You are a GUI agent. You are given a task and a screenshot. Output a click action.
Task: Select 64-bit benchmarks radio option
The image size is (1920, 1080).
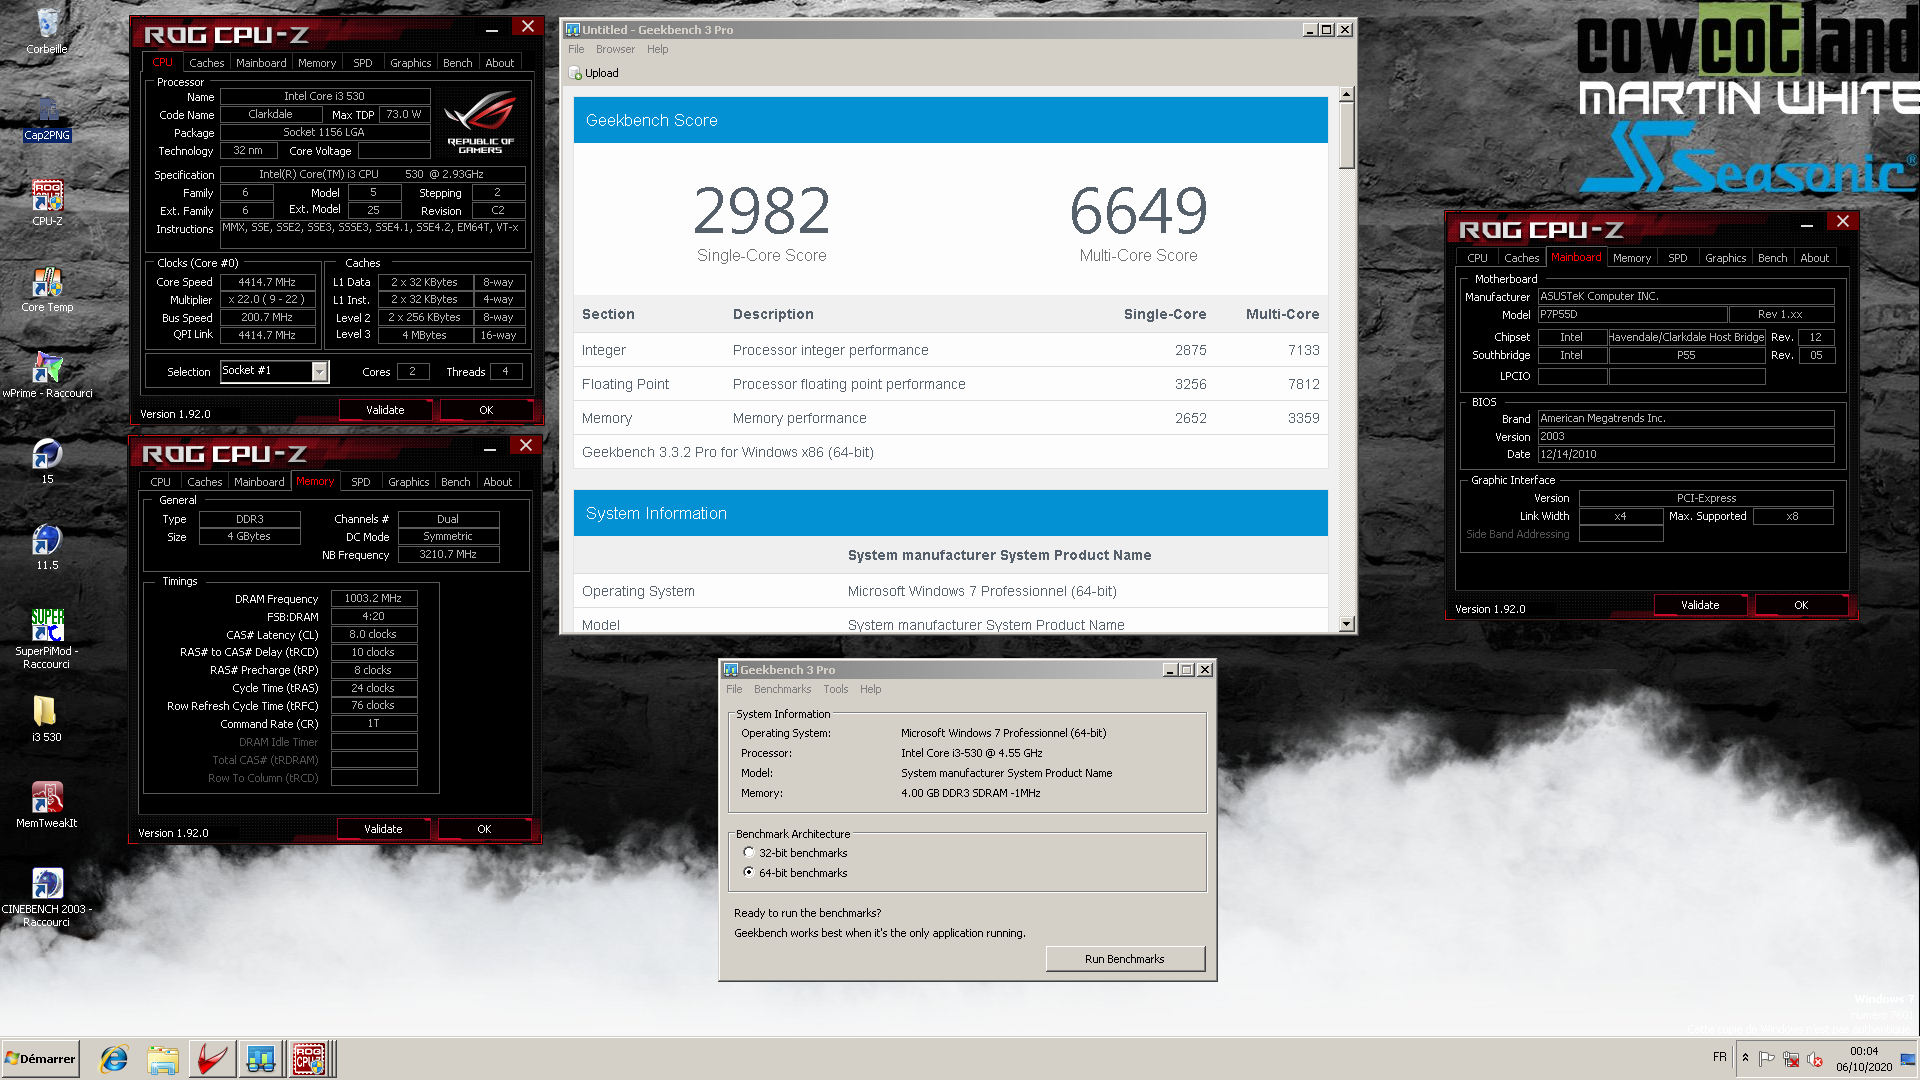pos(749,873)
